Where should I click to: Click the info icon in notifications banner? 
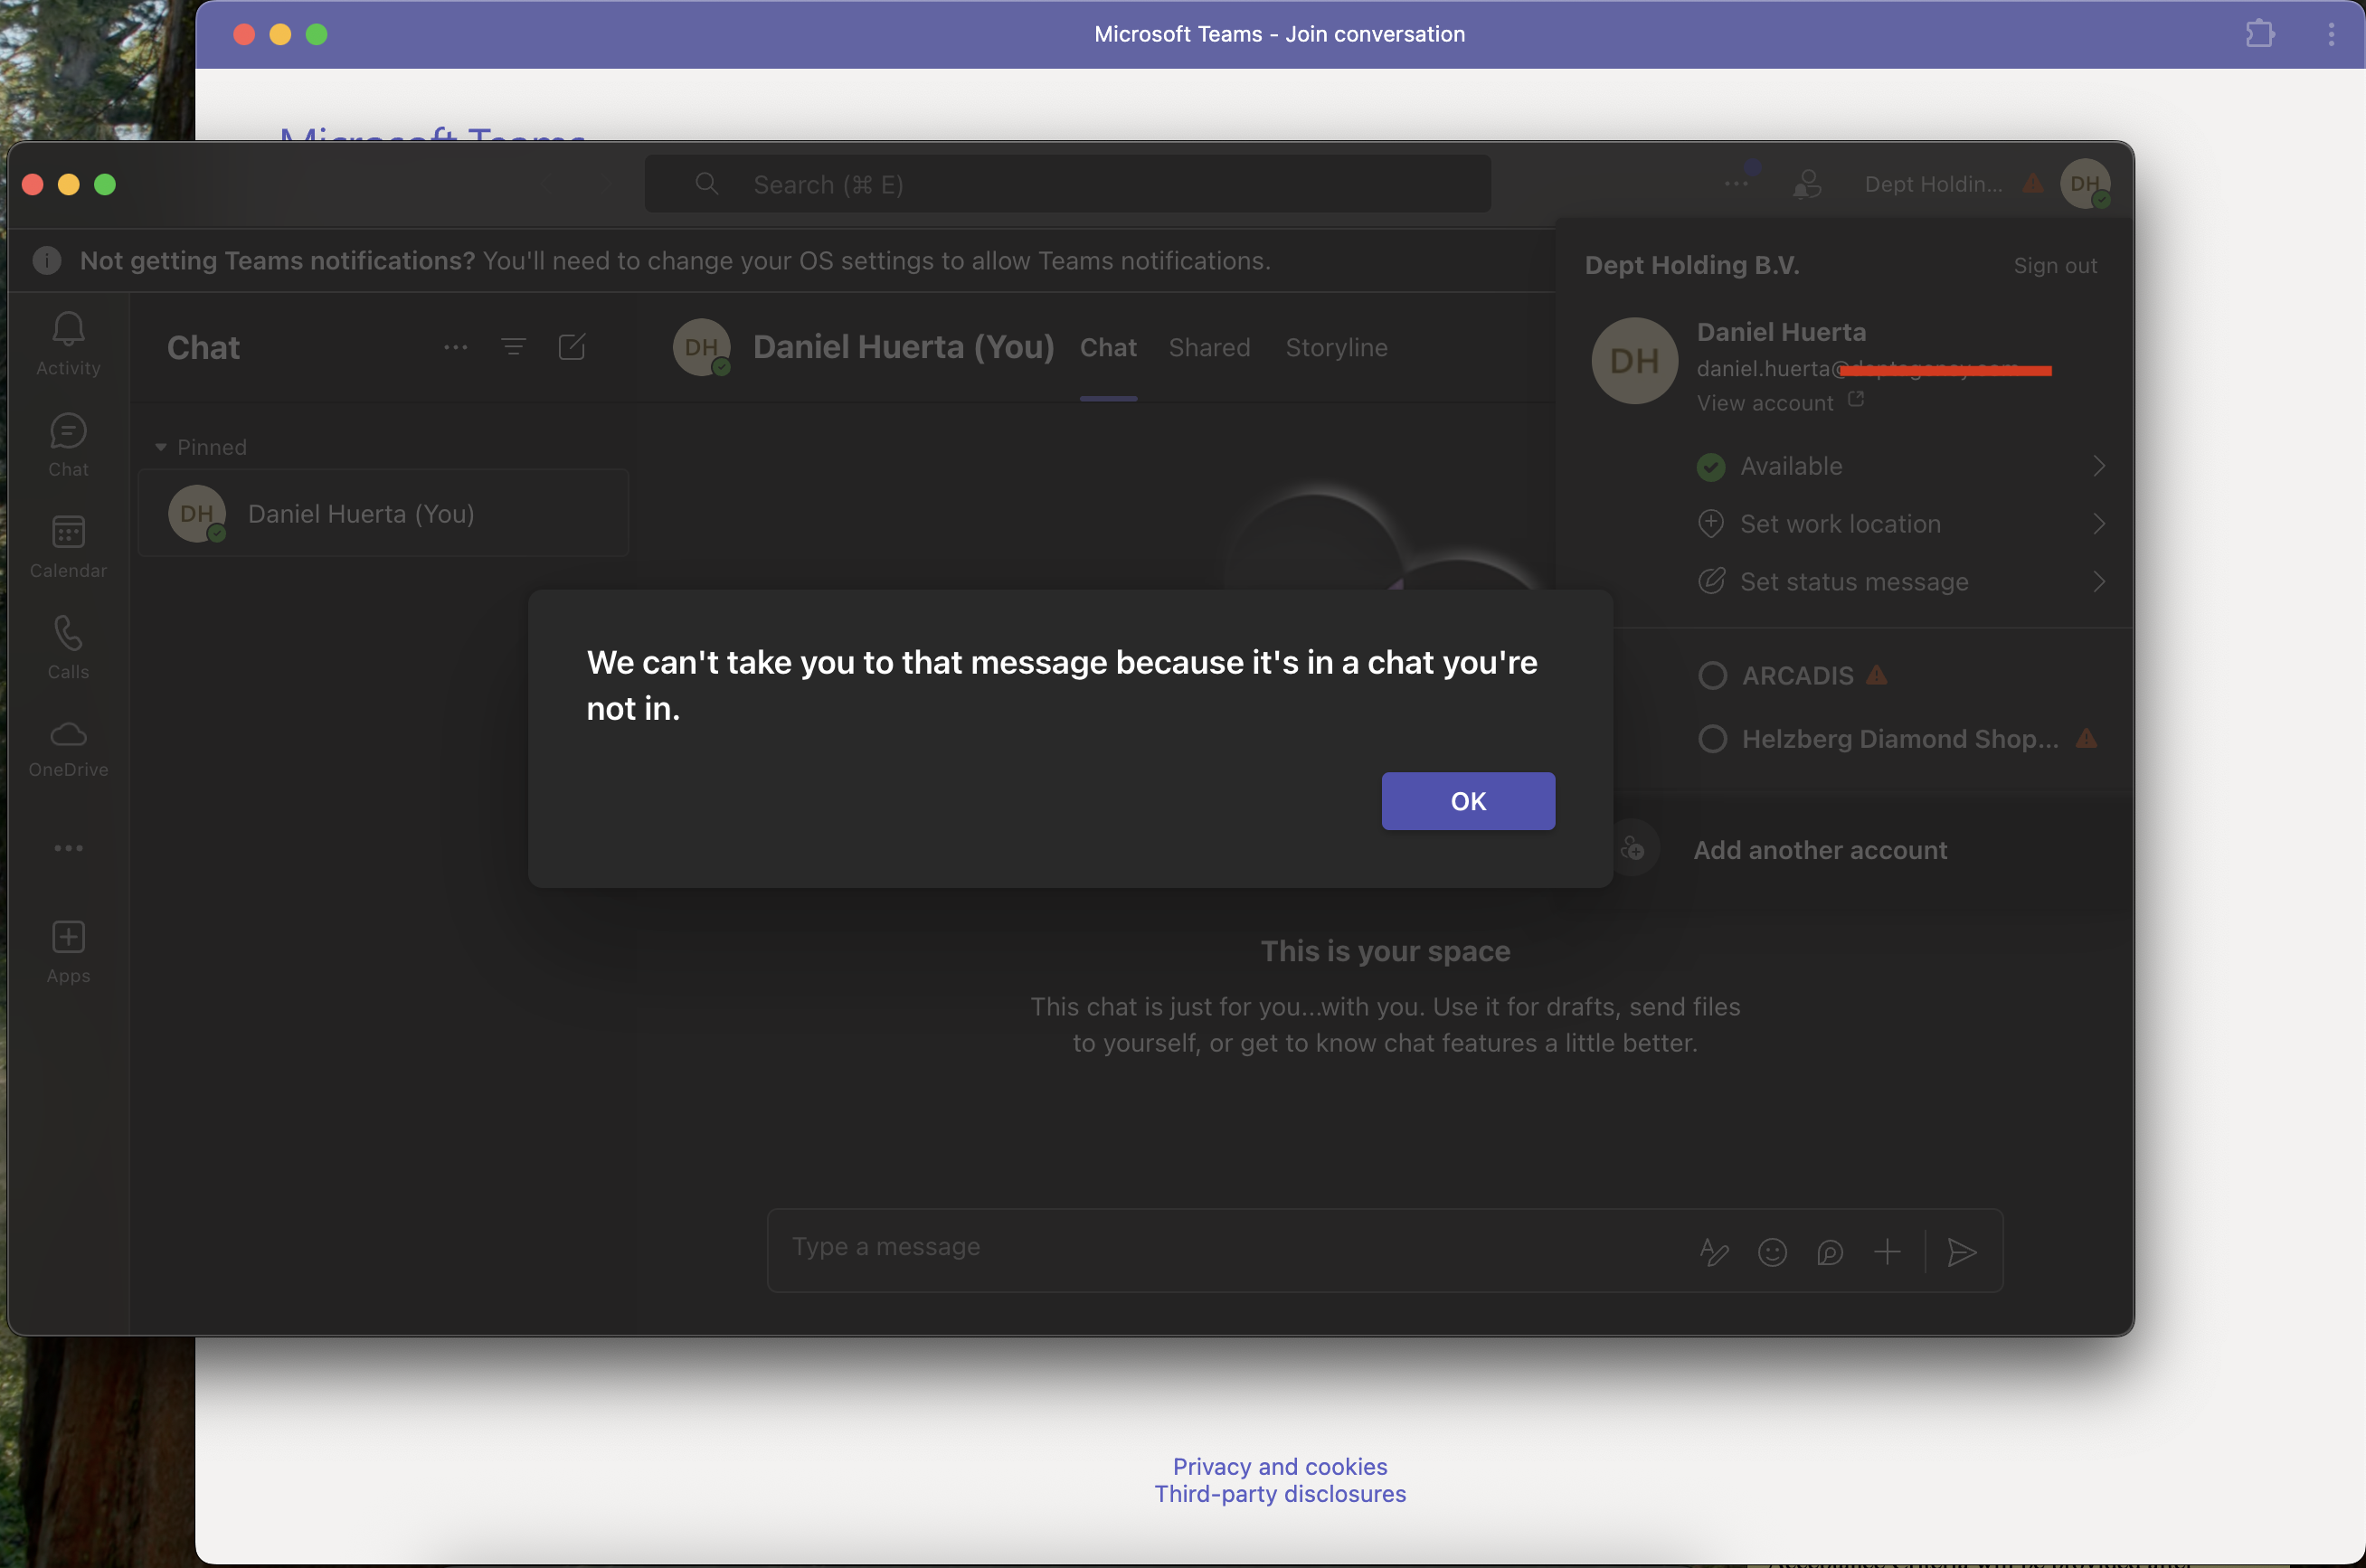[x=47, y=260]
